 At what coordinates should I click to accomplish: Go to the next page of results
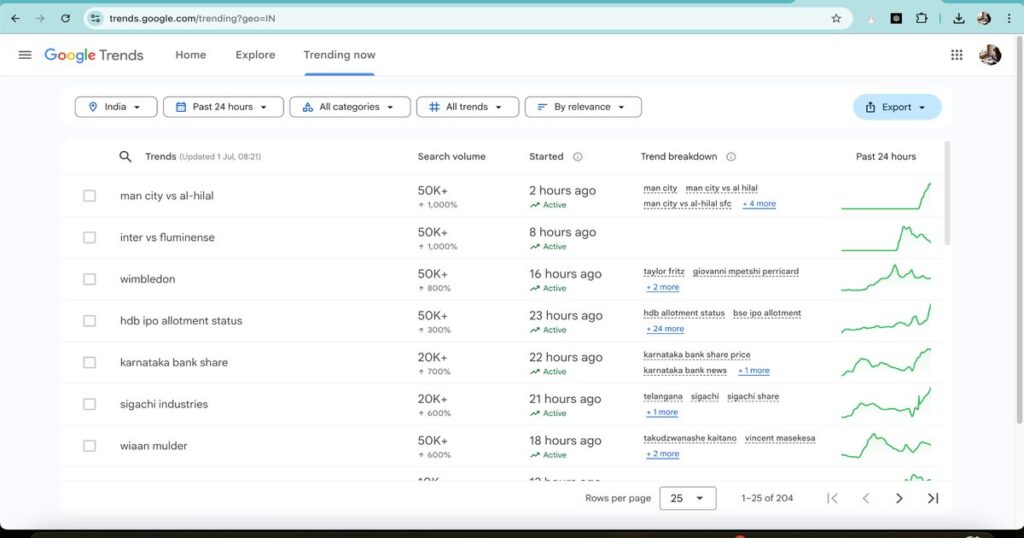point(899,498)
